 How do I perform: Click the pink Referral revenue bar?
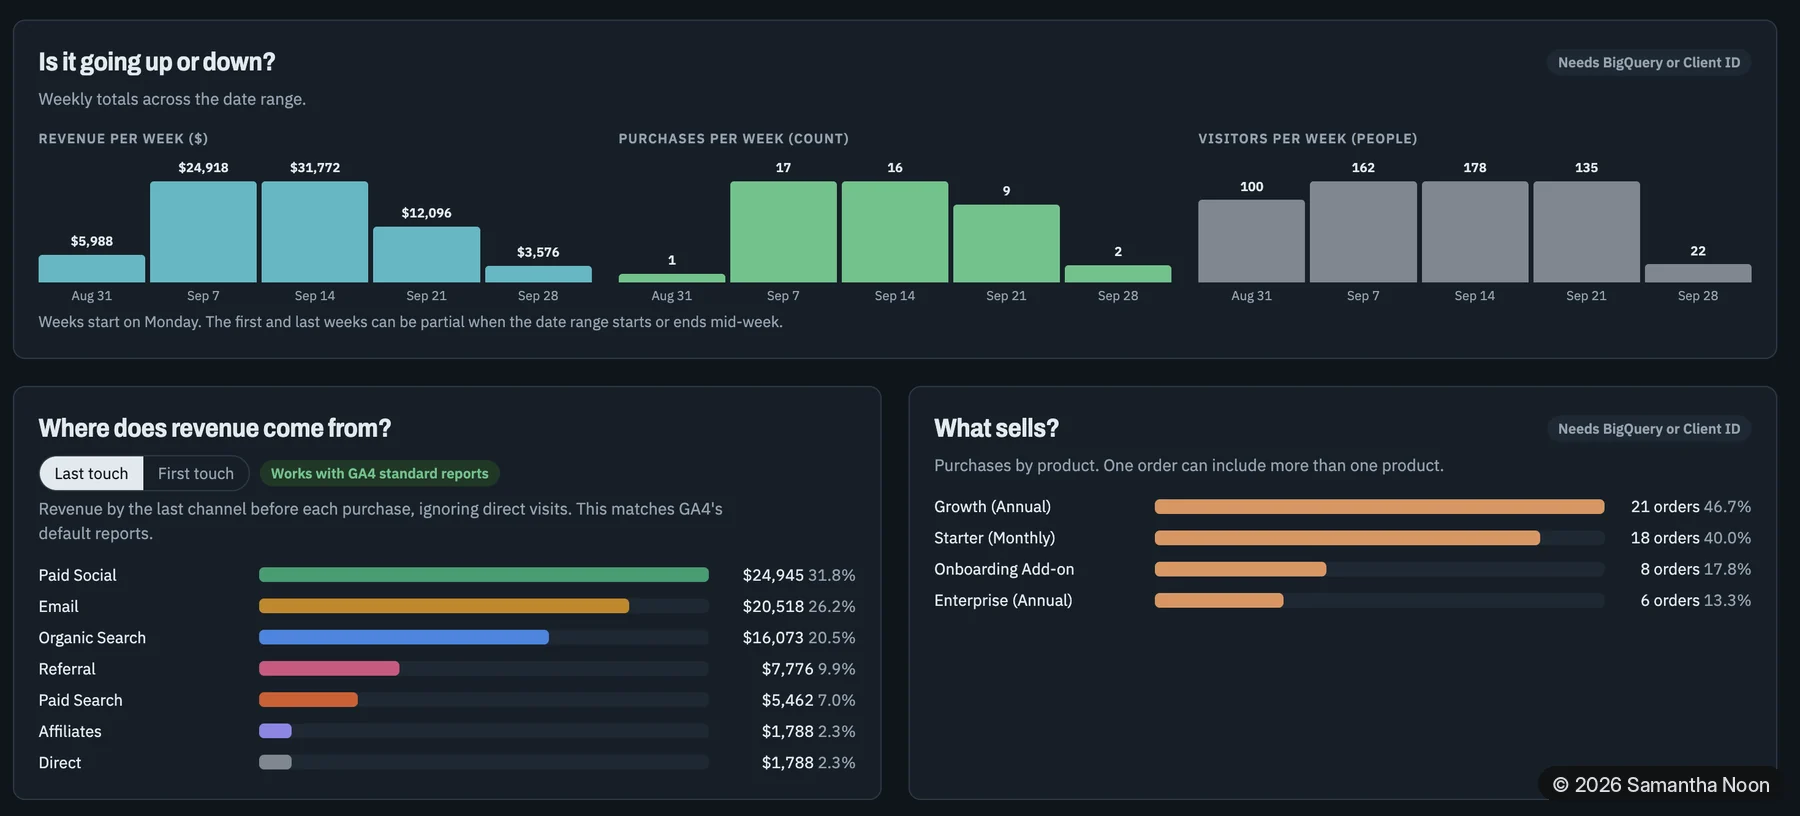click(x=329, y=668)
